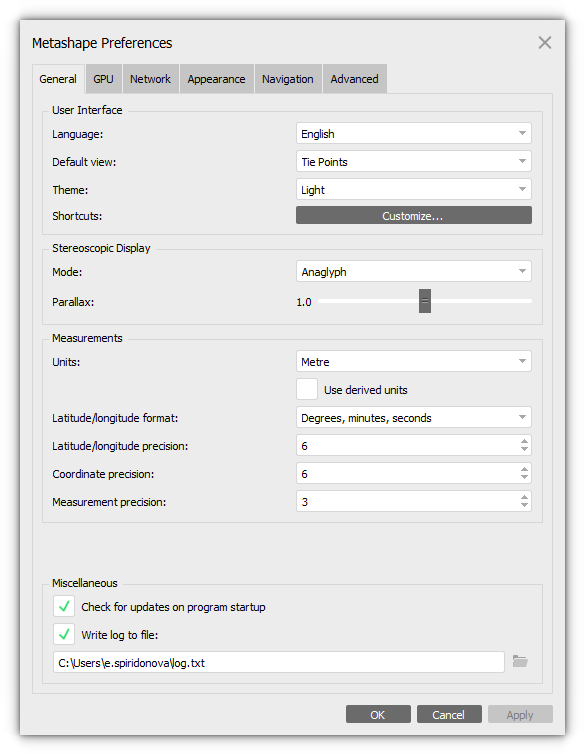Screen dimensions: 584x754
Task: Switch to the Navigation tab
Action: [x=288, y=79]
